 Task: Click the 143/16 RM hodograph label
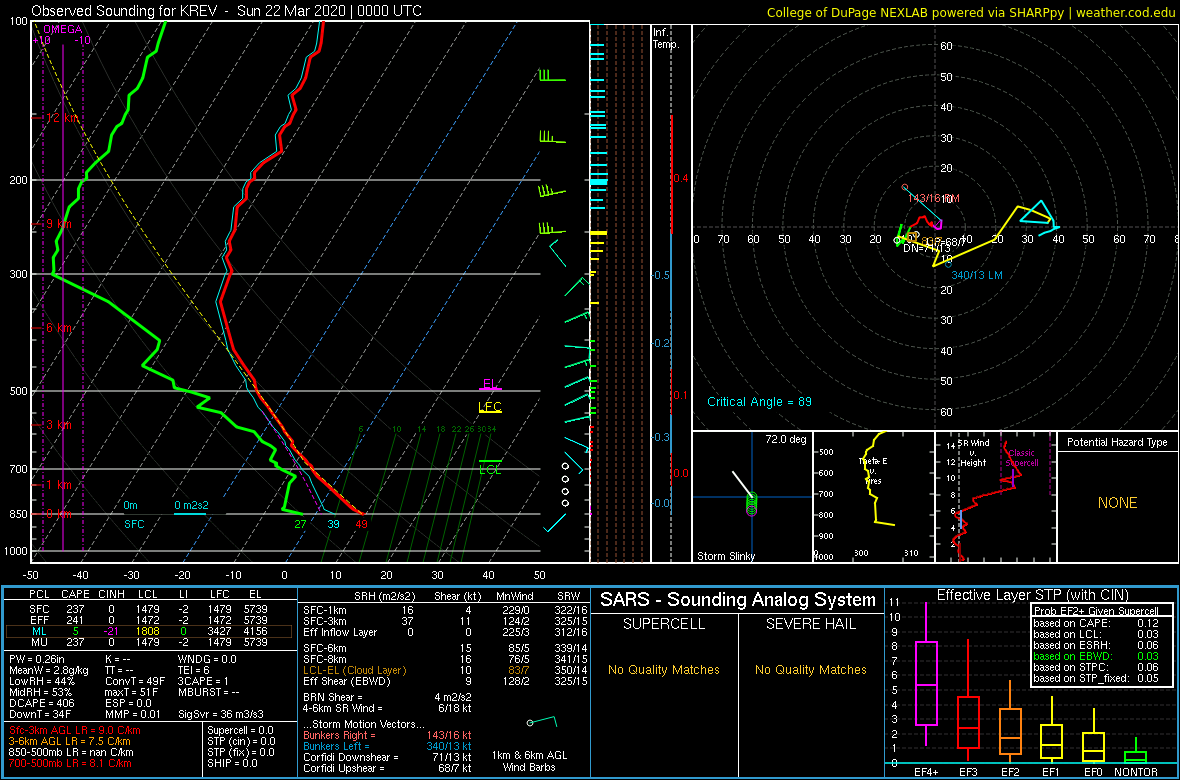(x=934, y=198)
